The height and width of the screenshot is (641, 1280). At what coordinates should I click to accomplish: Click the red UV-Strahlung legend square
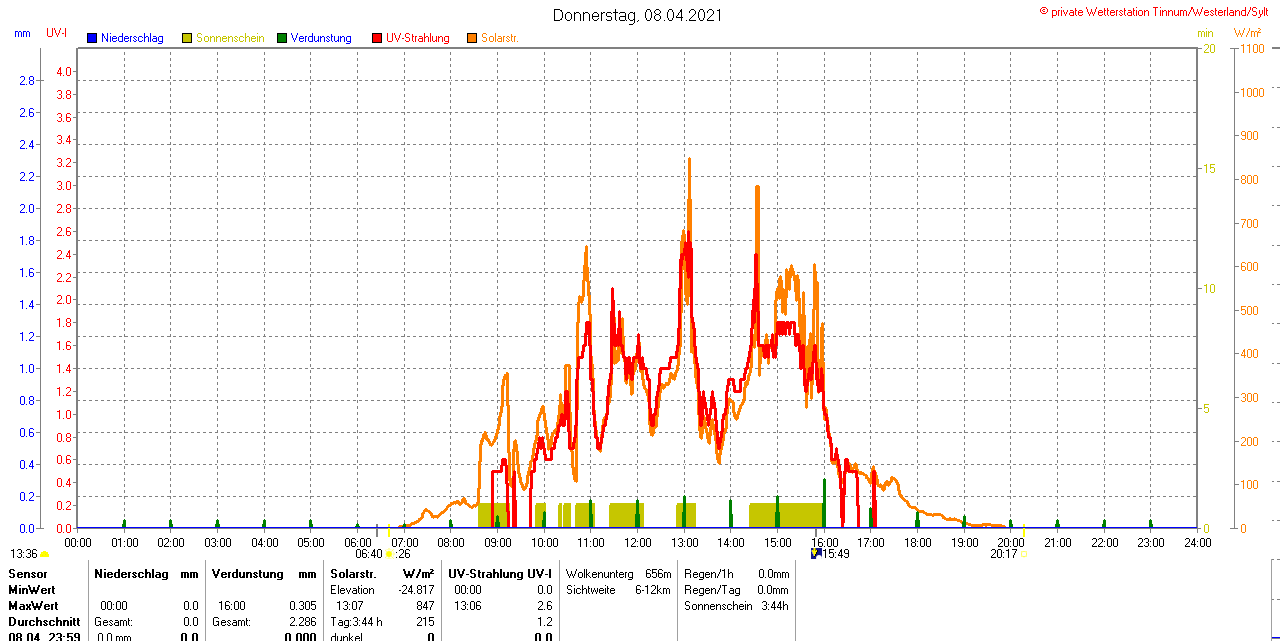(x=377, y=38)
